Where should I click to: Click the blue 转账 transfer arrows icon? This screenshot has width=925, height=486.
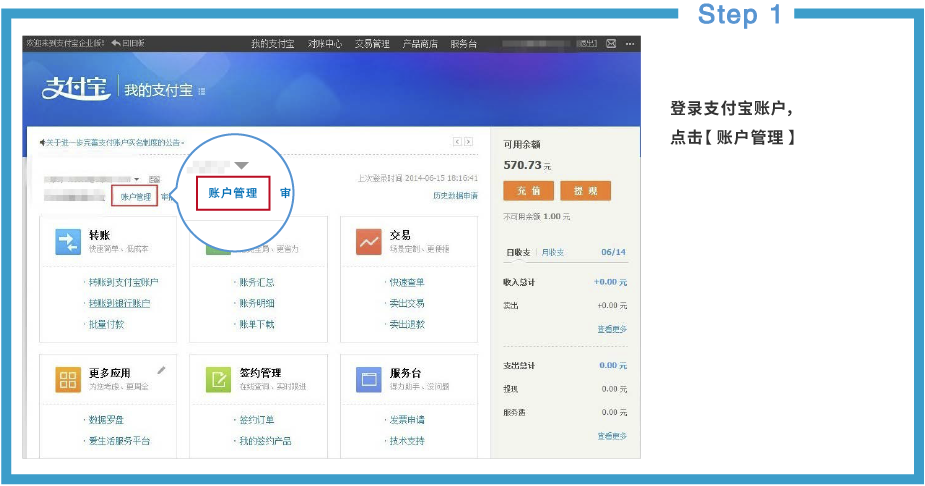[x=68, y=242]
